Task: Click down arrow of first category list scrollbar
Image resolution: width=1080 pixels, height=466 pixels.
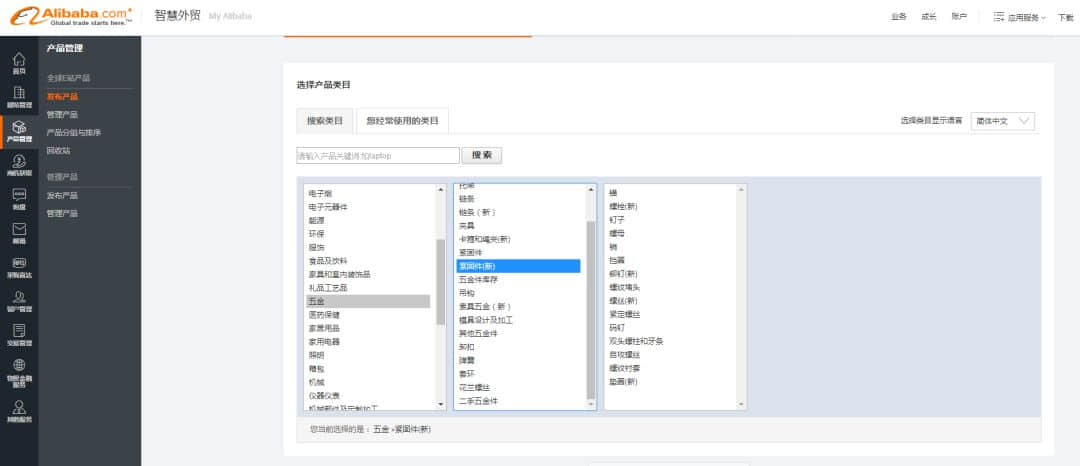Action: 441,404
